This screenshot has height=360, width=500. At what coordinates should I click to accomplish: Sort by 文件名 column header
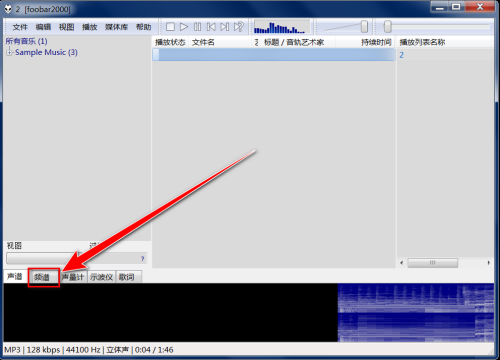tap(220, 42)
